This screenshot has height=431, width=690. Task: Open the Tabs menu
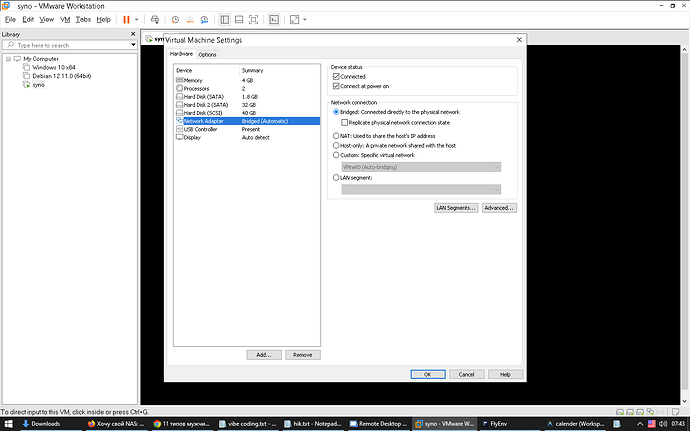click(x=83, y=19)
